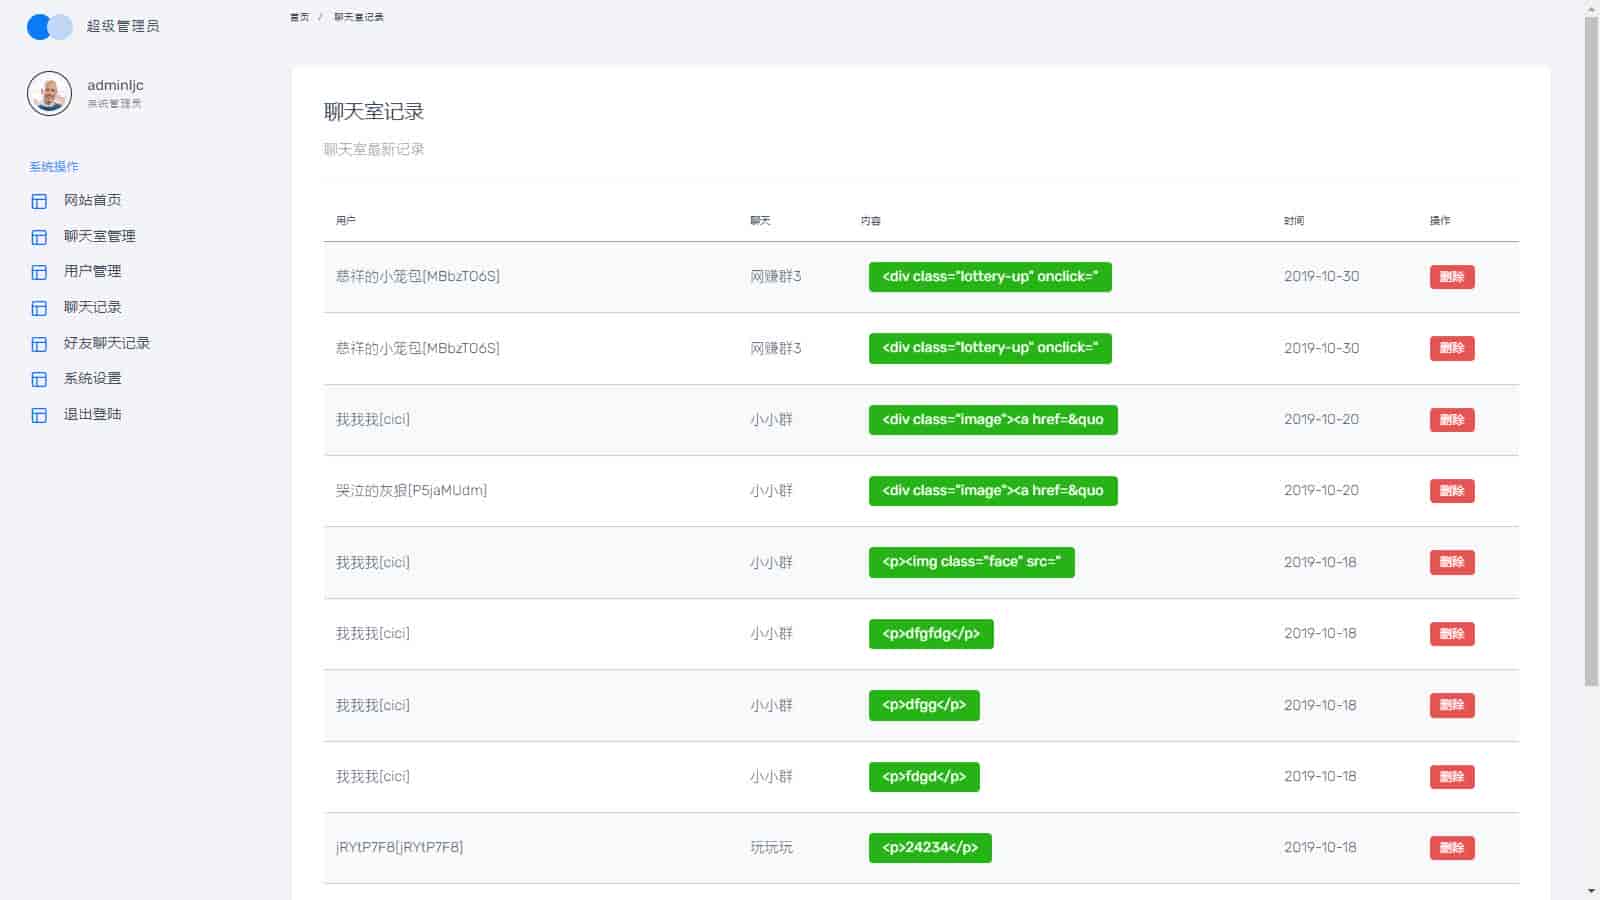Click the icon beside 聊天室管理
Screen dimensions: 1600x900
(39, 237)
